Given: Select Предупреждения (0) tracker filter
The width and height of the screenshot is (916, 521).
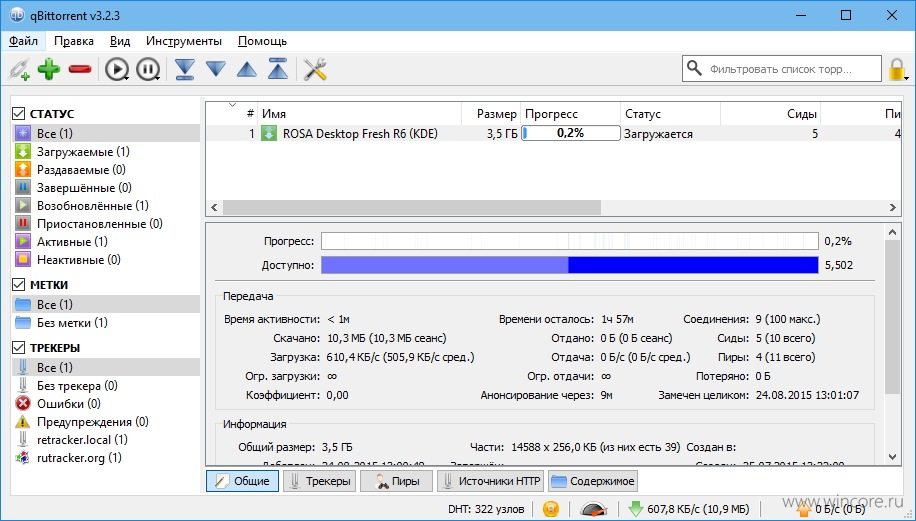Looking at the screenshot, I should tap(106, 422).
